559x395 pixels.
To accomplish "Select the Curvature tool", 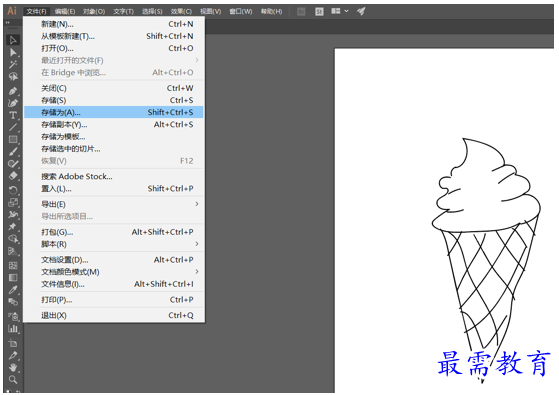I will click(13, 103).
